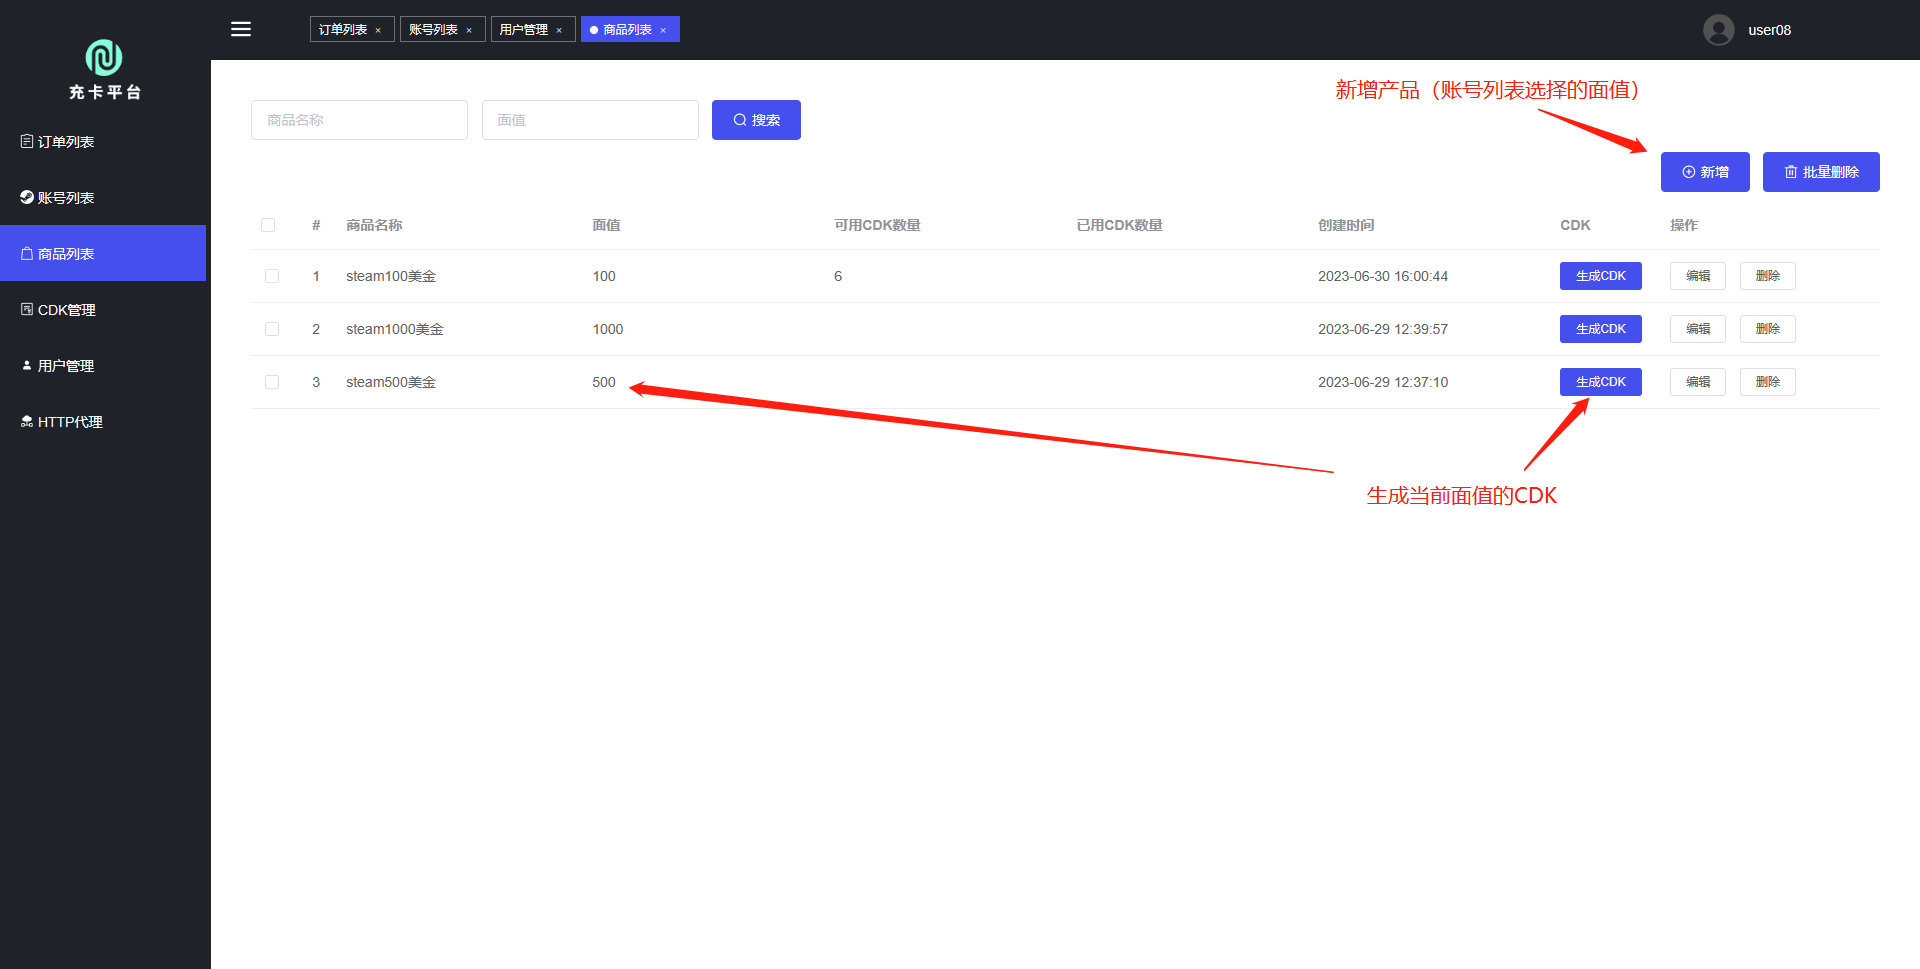Click available CDK count 6 for steam100美金
This screenshot has height=969, width=1920.
838,276
